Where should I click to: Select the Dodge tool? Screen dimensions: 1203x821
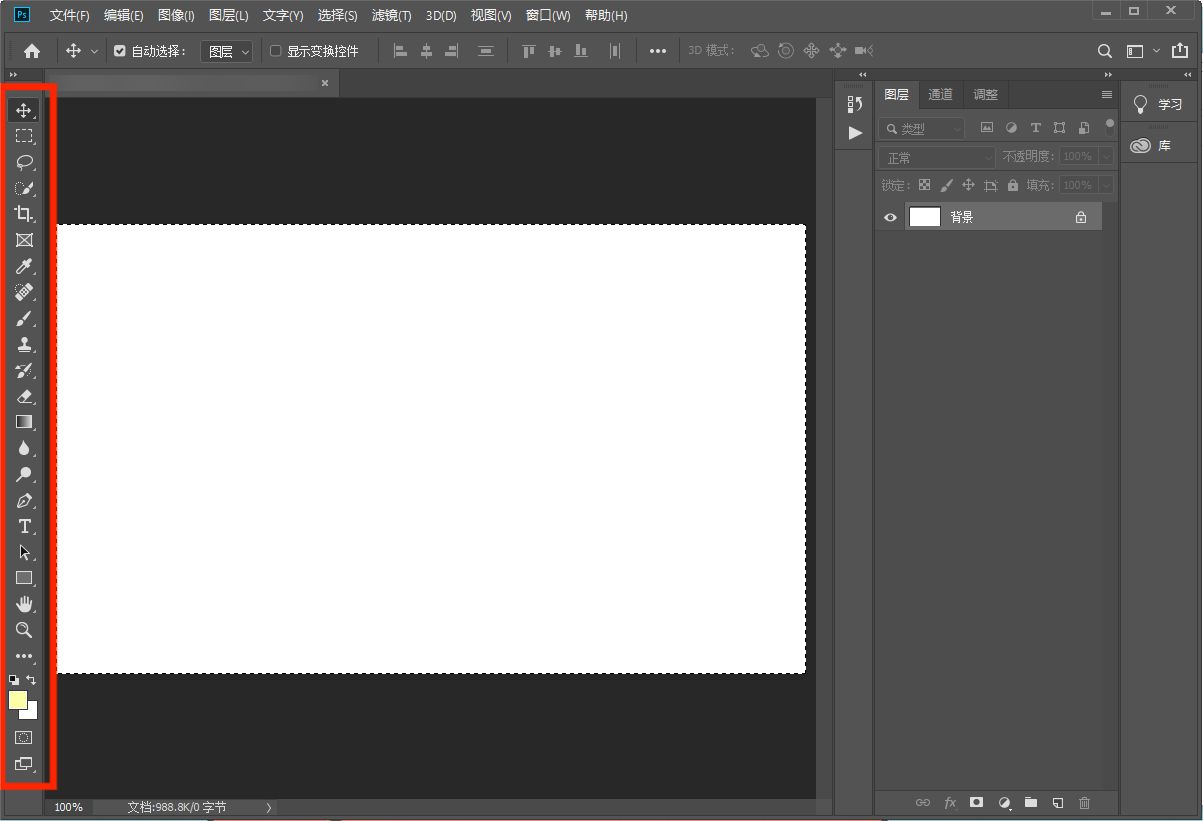(24, 474)
